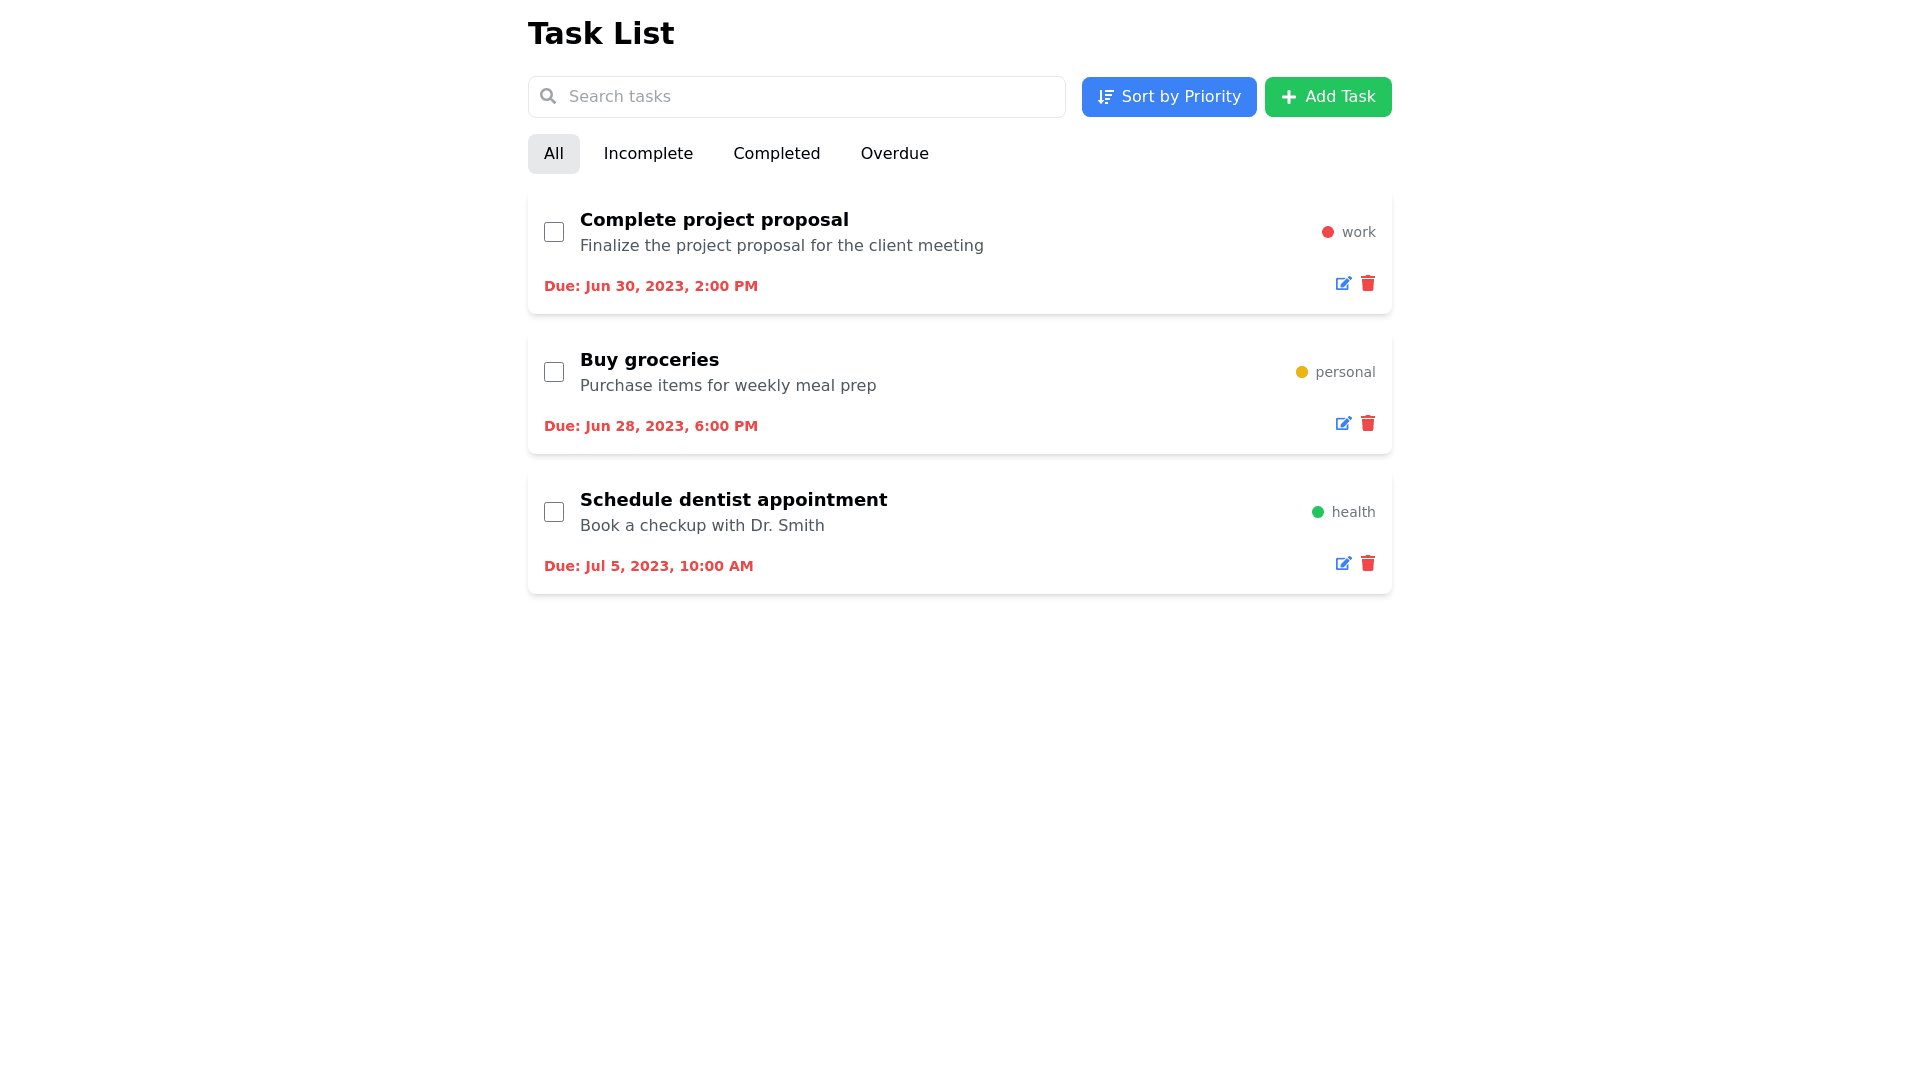
Task: Edit the Schedule dentist appointment task
Action: (1343, 564)
